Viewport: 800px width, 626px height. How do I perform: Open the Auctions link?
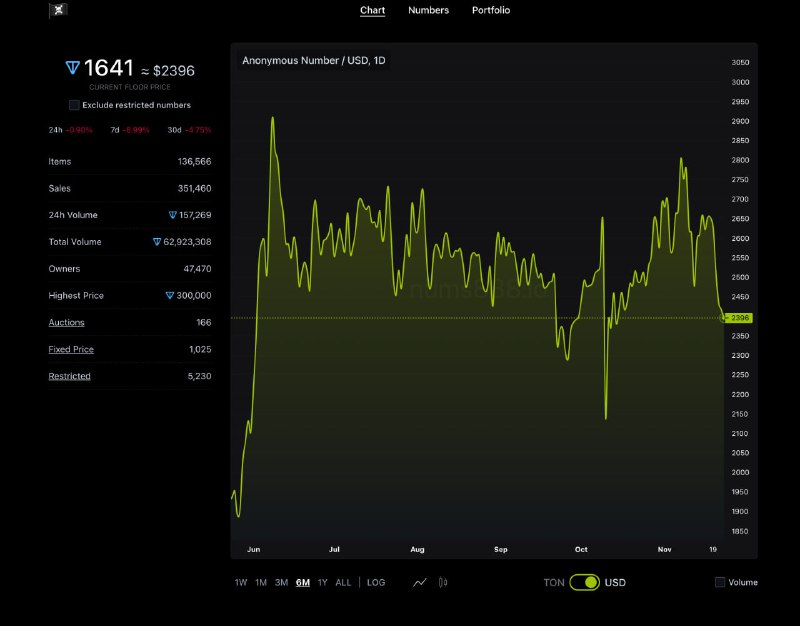point(67,323)
